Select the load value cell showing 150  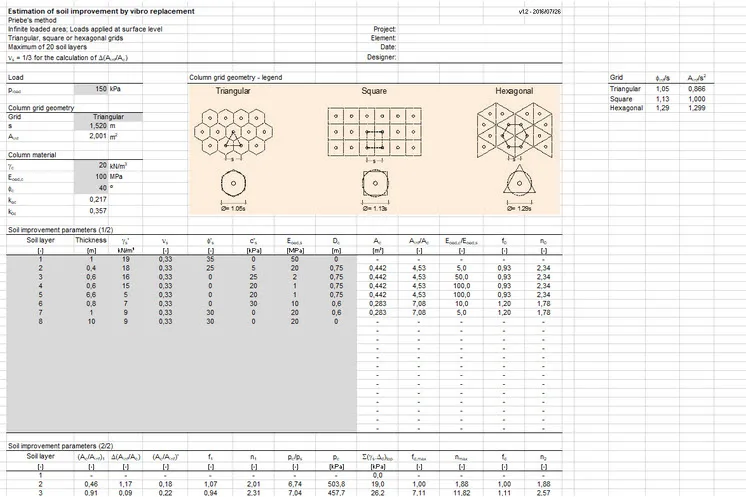[x=91, y=89]
